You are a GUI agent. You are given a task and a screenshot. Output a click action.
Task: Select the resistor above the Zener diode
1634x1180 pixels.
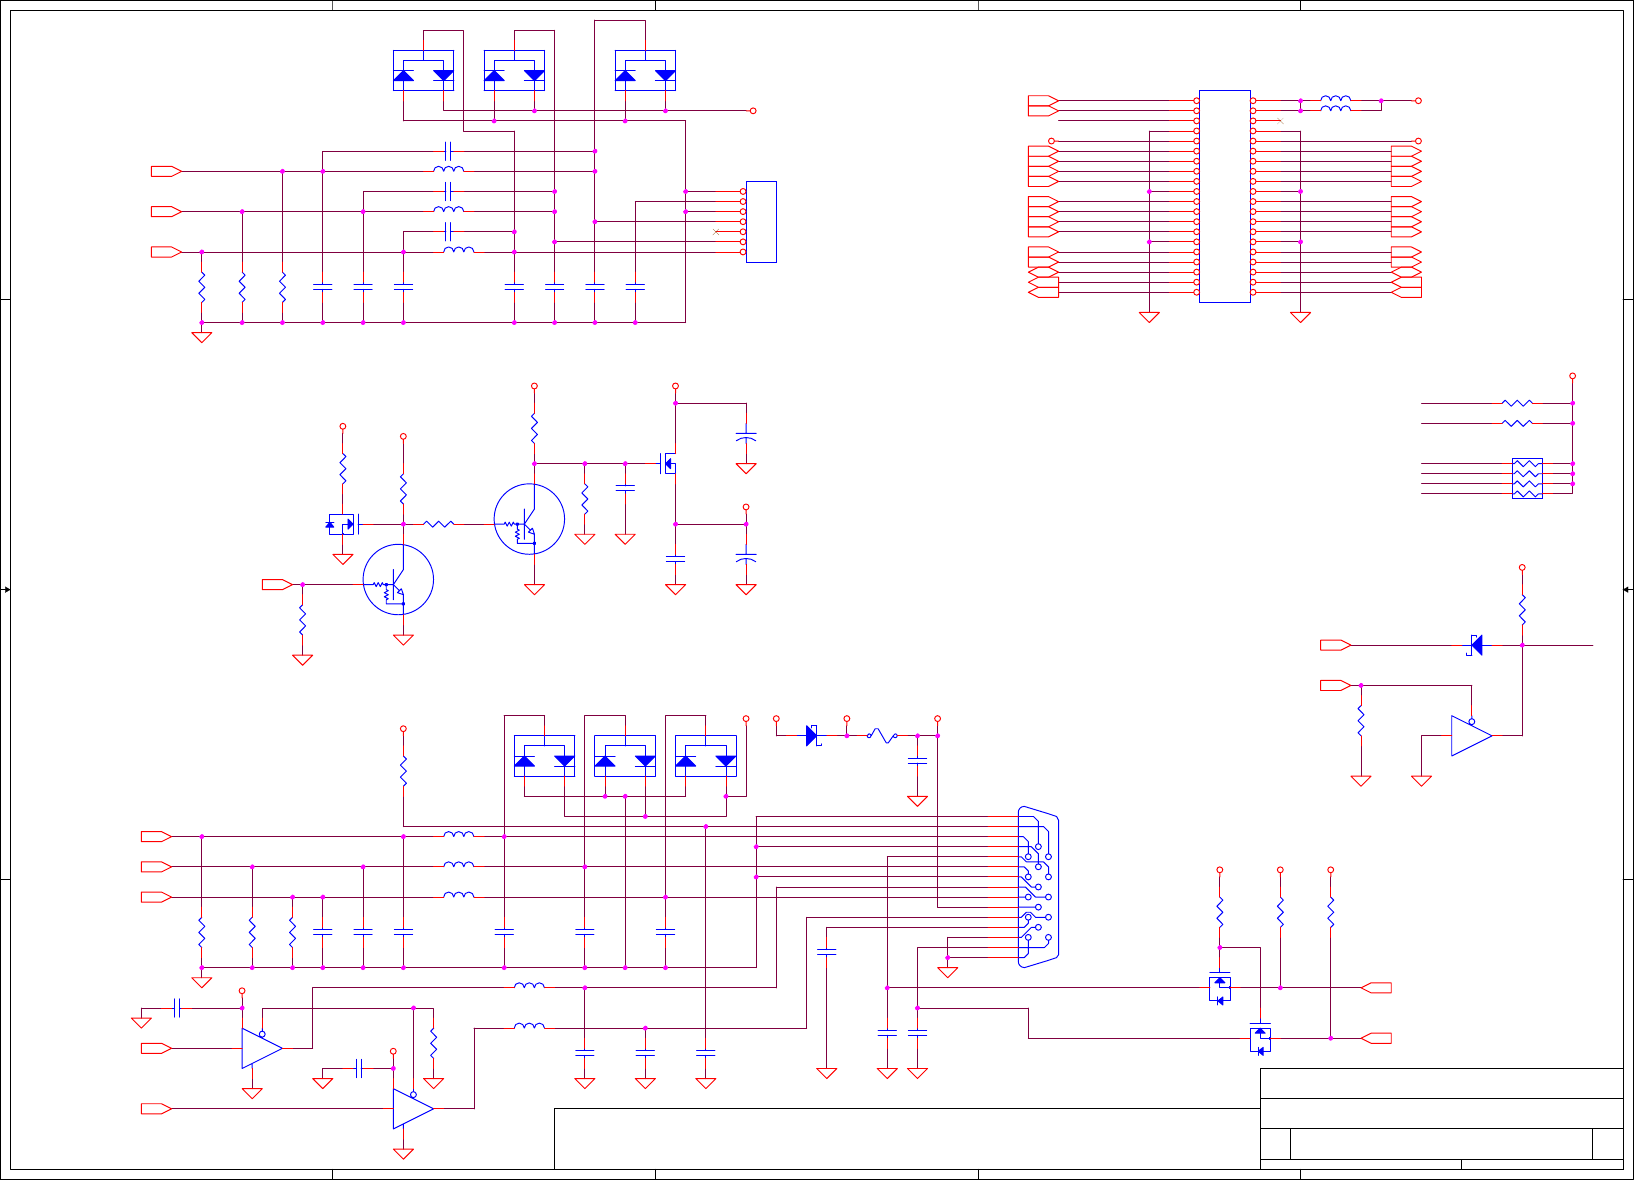(x=1522, y=610)
